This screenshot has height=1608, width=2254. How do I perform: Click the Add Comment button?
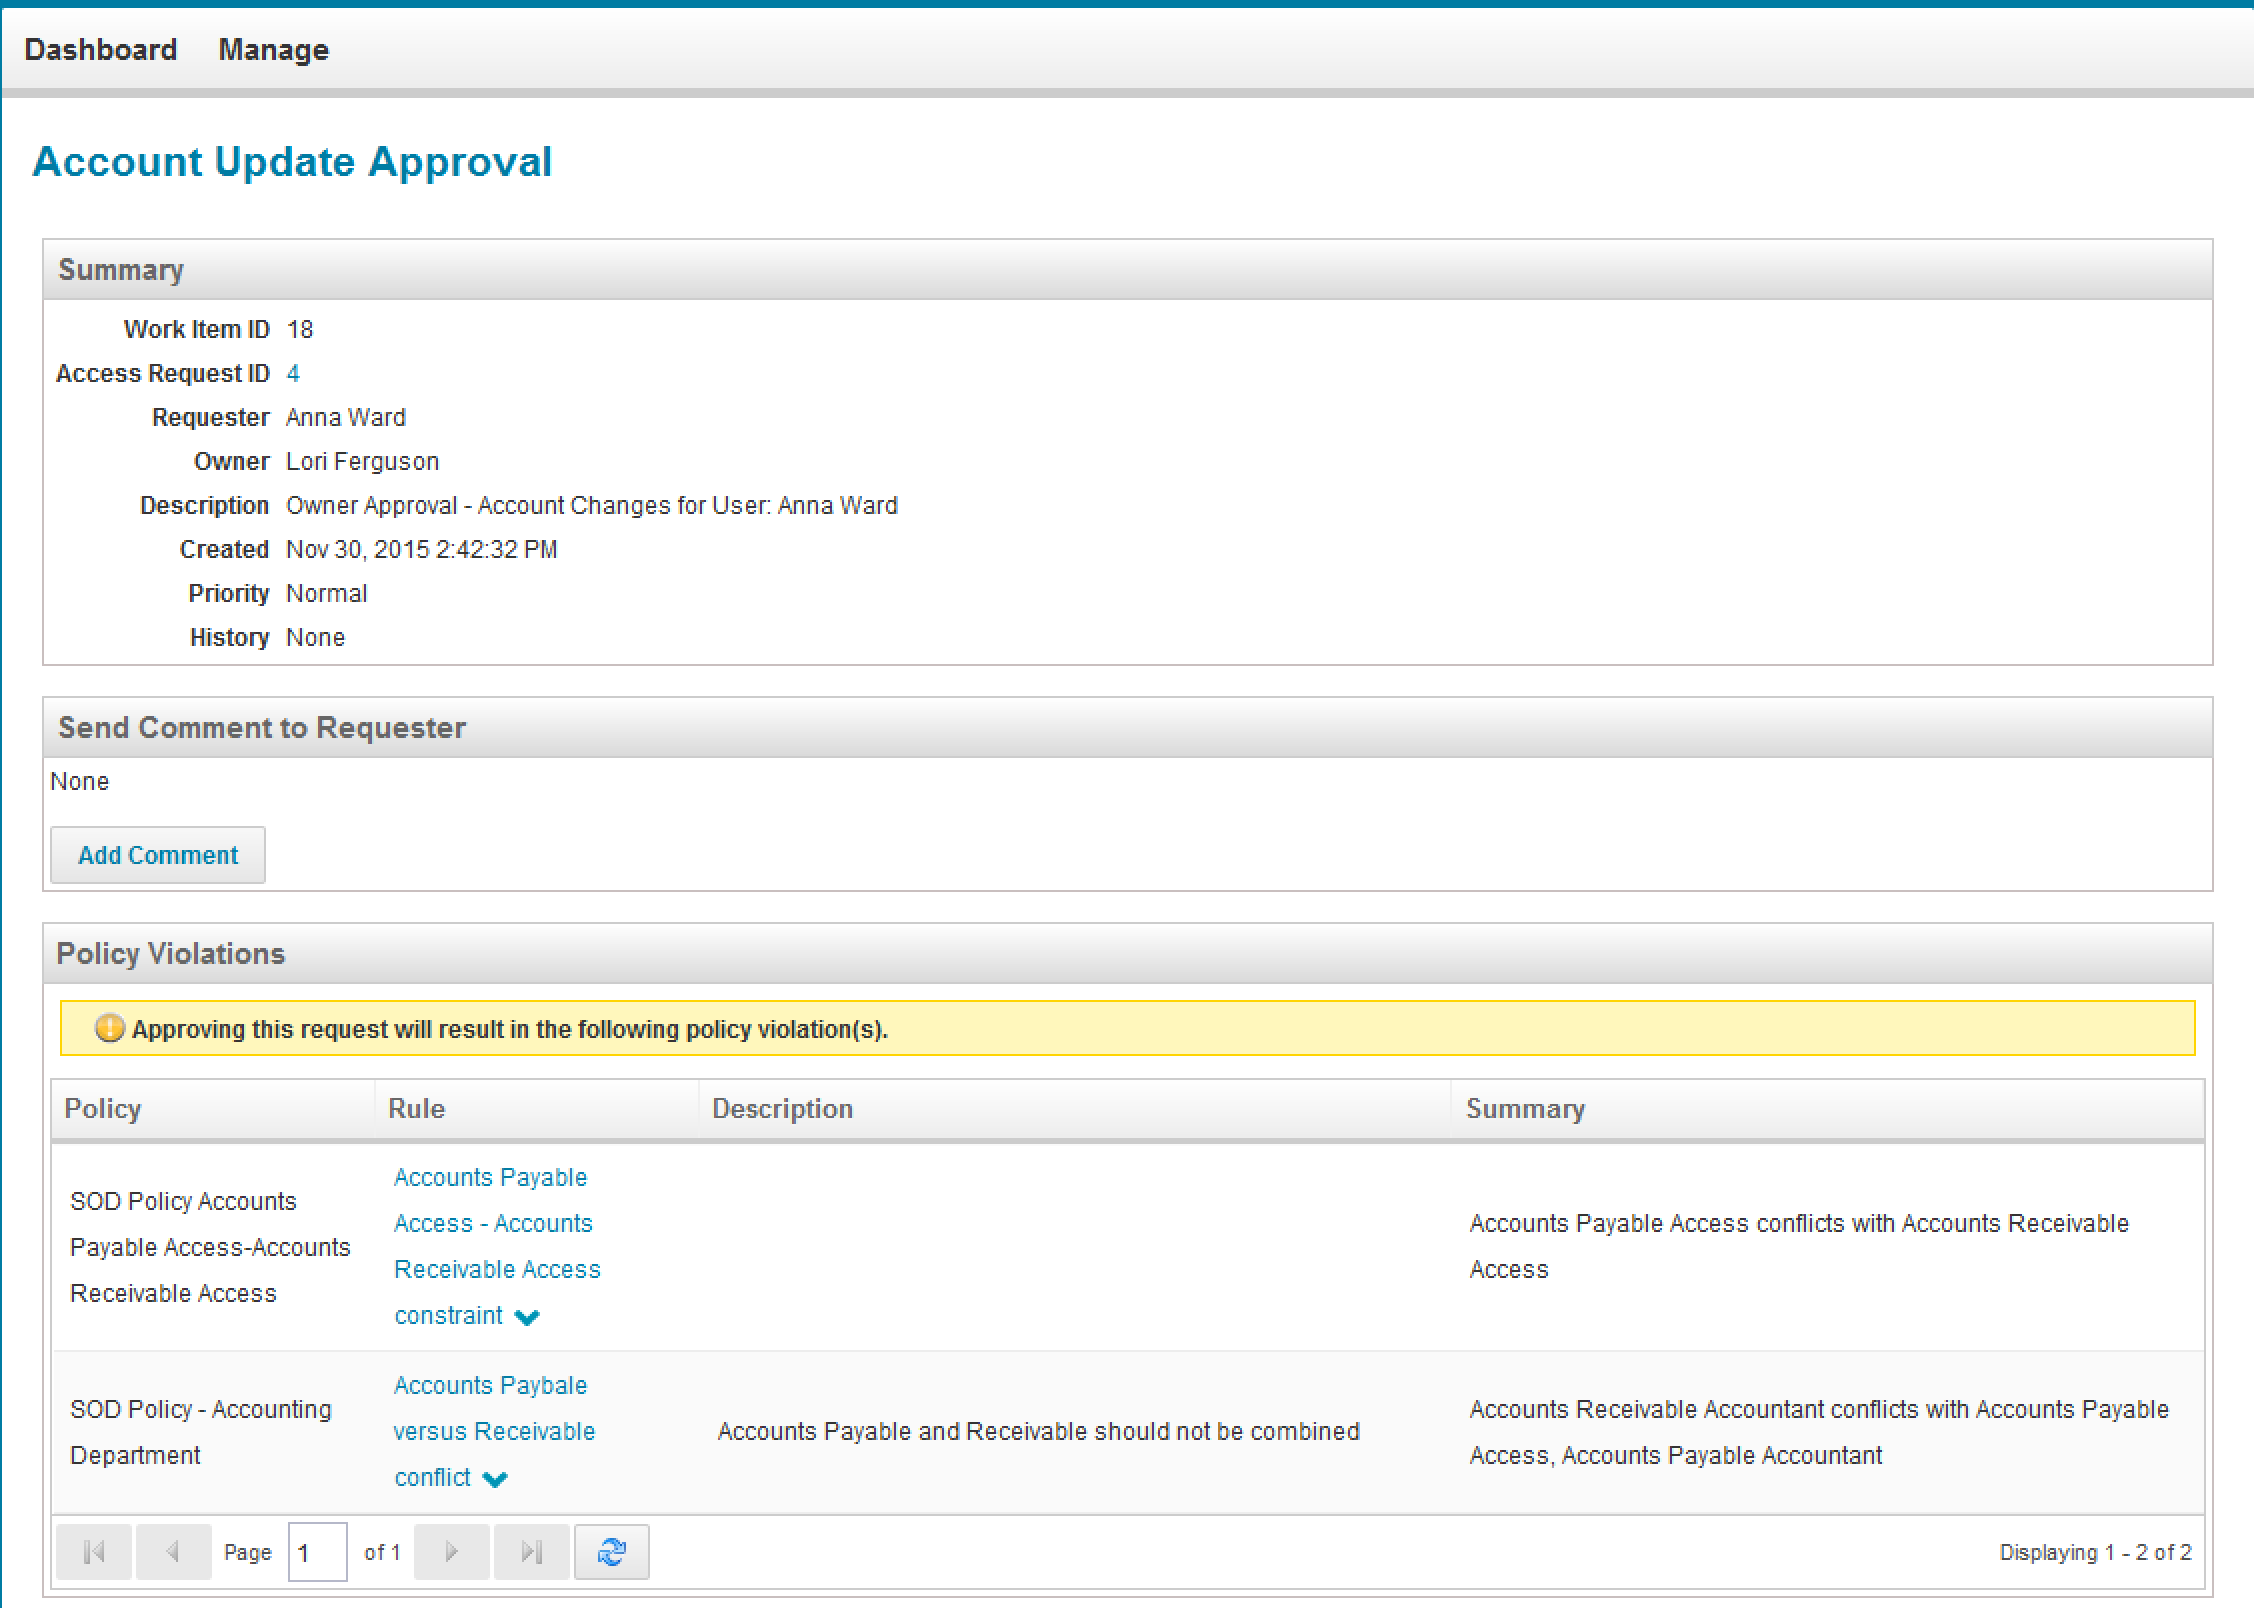[x=158, y=855]
